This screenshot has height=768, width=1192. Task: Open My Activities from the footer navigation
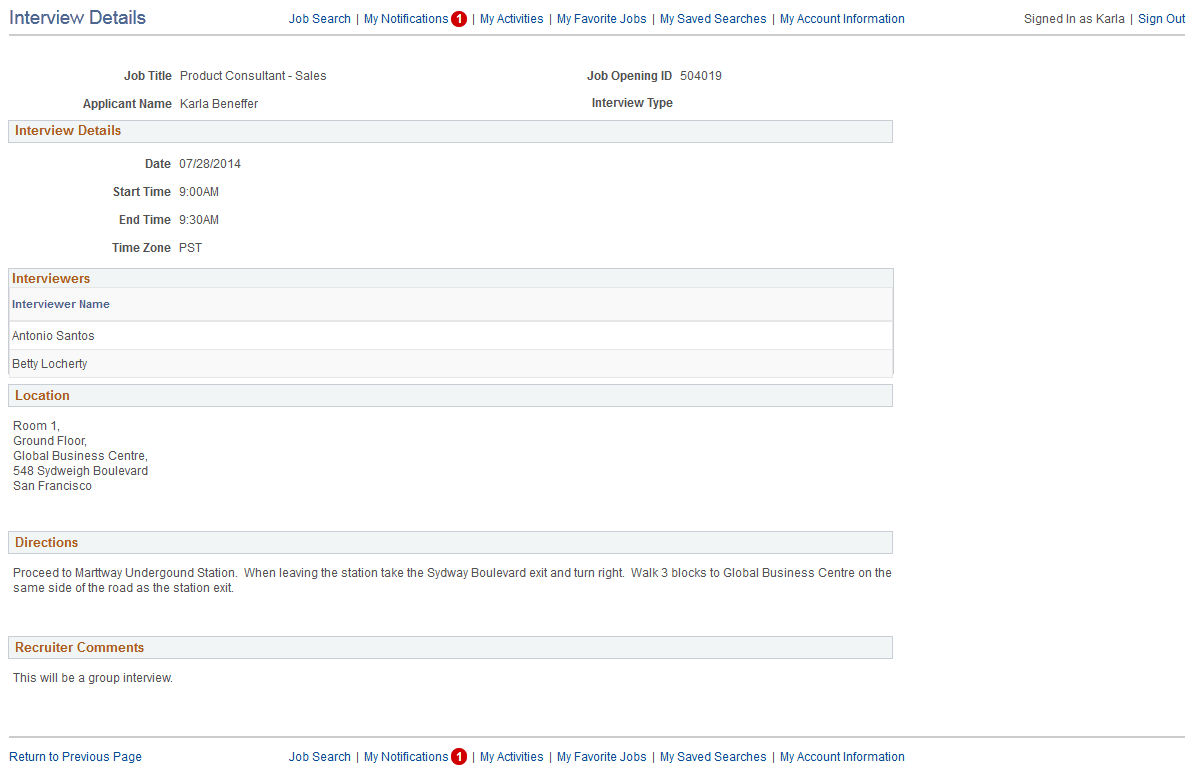coord(511,756)
